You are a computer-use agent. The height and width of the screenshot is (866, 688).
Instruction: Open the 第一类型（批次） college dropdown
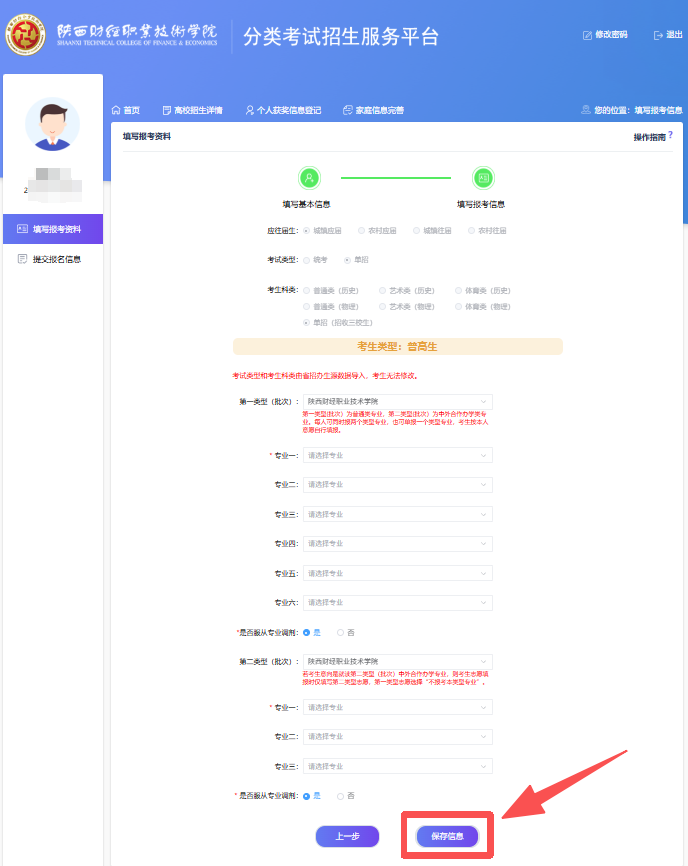pyautogui.click(x=397, y=401)
